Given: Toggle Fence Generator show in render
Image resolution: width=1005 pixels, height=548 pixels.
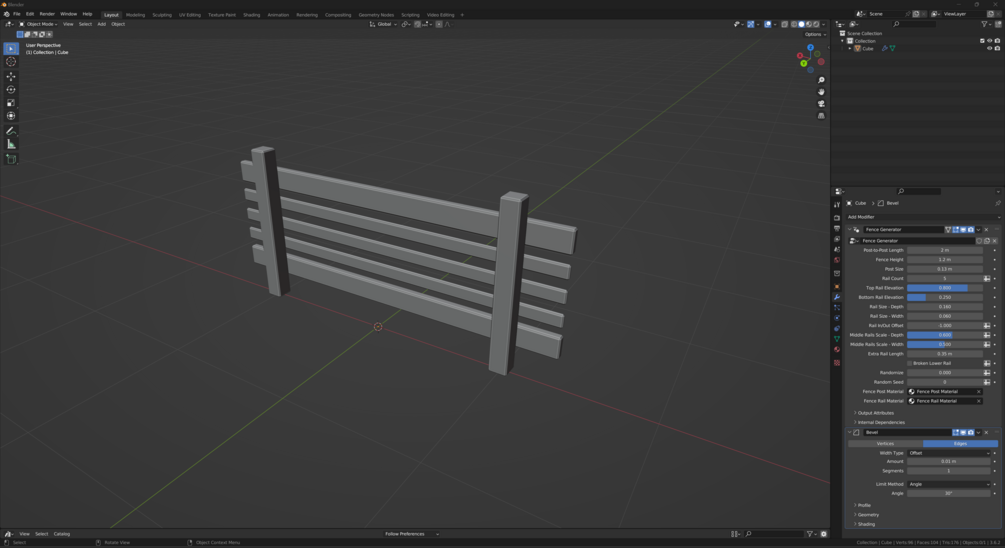Looking at the screenshot, I should click(x=971, y=229).
